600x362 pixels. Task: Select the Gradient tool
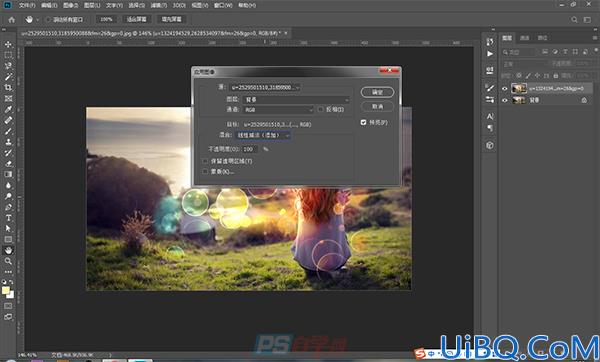click(8, 174)
